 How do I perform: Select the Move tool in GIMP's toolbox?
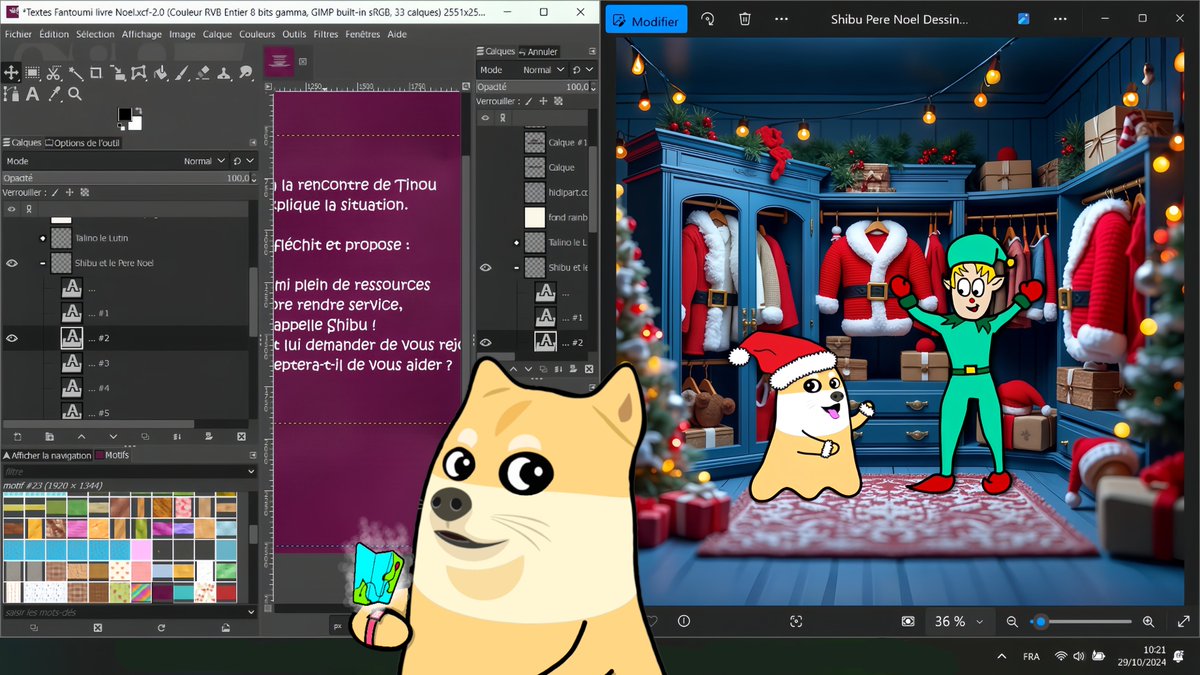coord(11,72)
